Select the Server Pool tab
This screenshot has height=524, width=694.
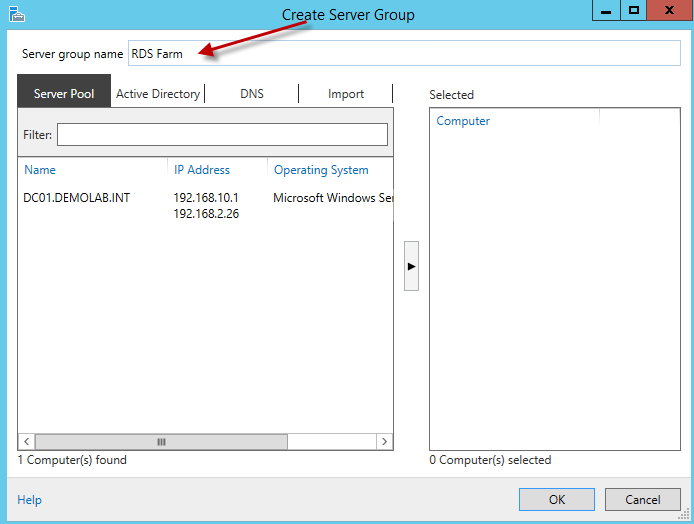tap(64, 94)
